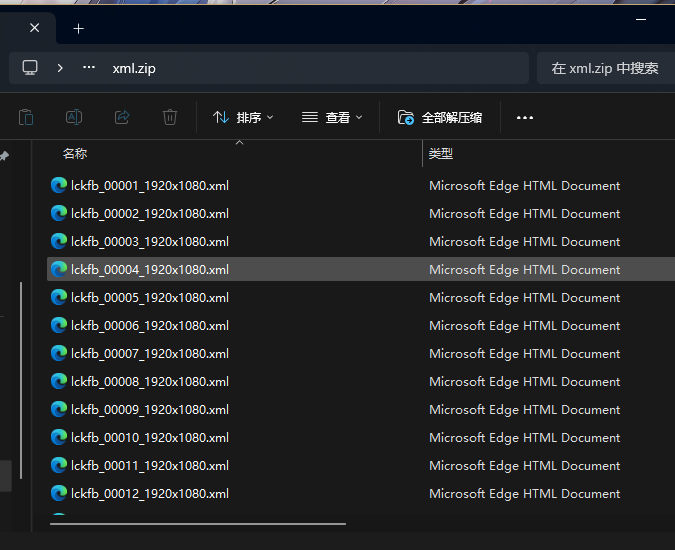This screenshot has height=550, width=675.
Task: Click the paste clipboard icon in toolbar
Action: [26, 117]
